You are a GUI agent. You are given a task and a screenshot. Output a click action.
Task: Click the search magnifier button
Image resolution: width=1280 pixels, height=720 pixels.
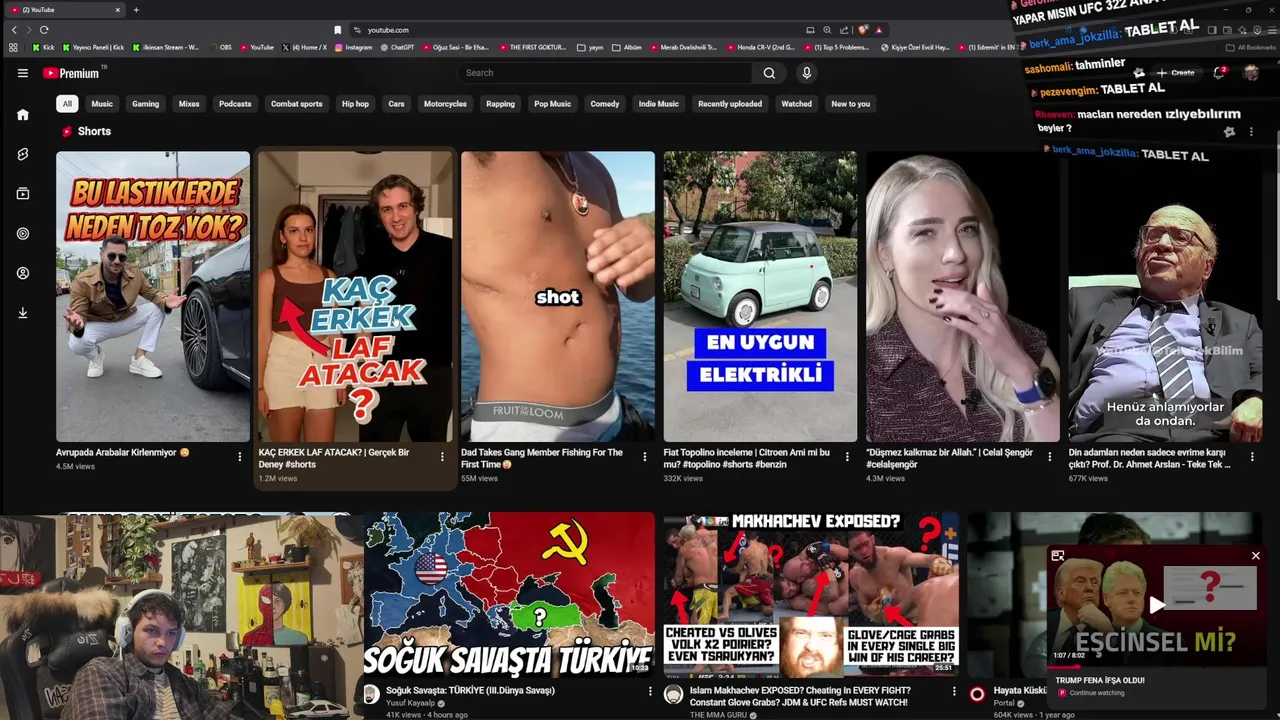tap(769, 73)
